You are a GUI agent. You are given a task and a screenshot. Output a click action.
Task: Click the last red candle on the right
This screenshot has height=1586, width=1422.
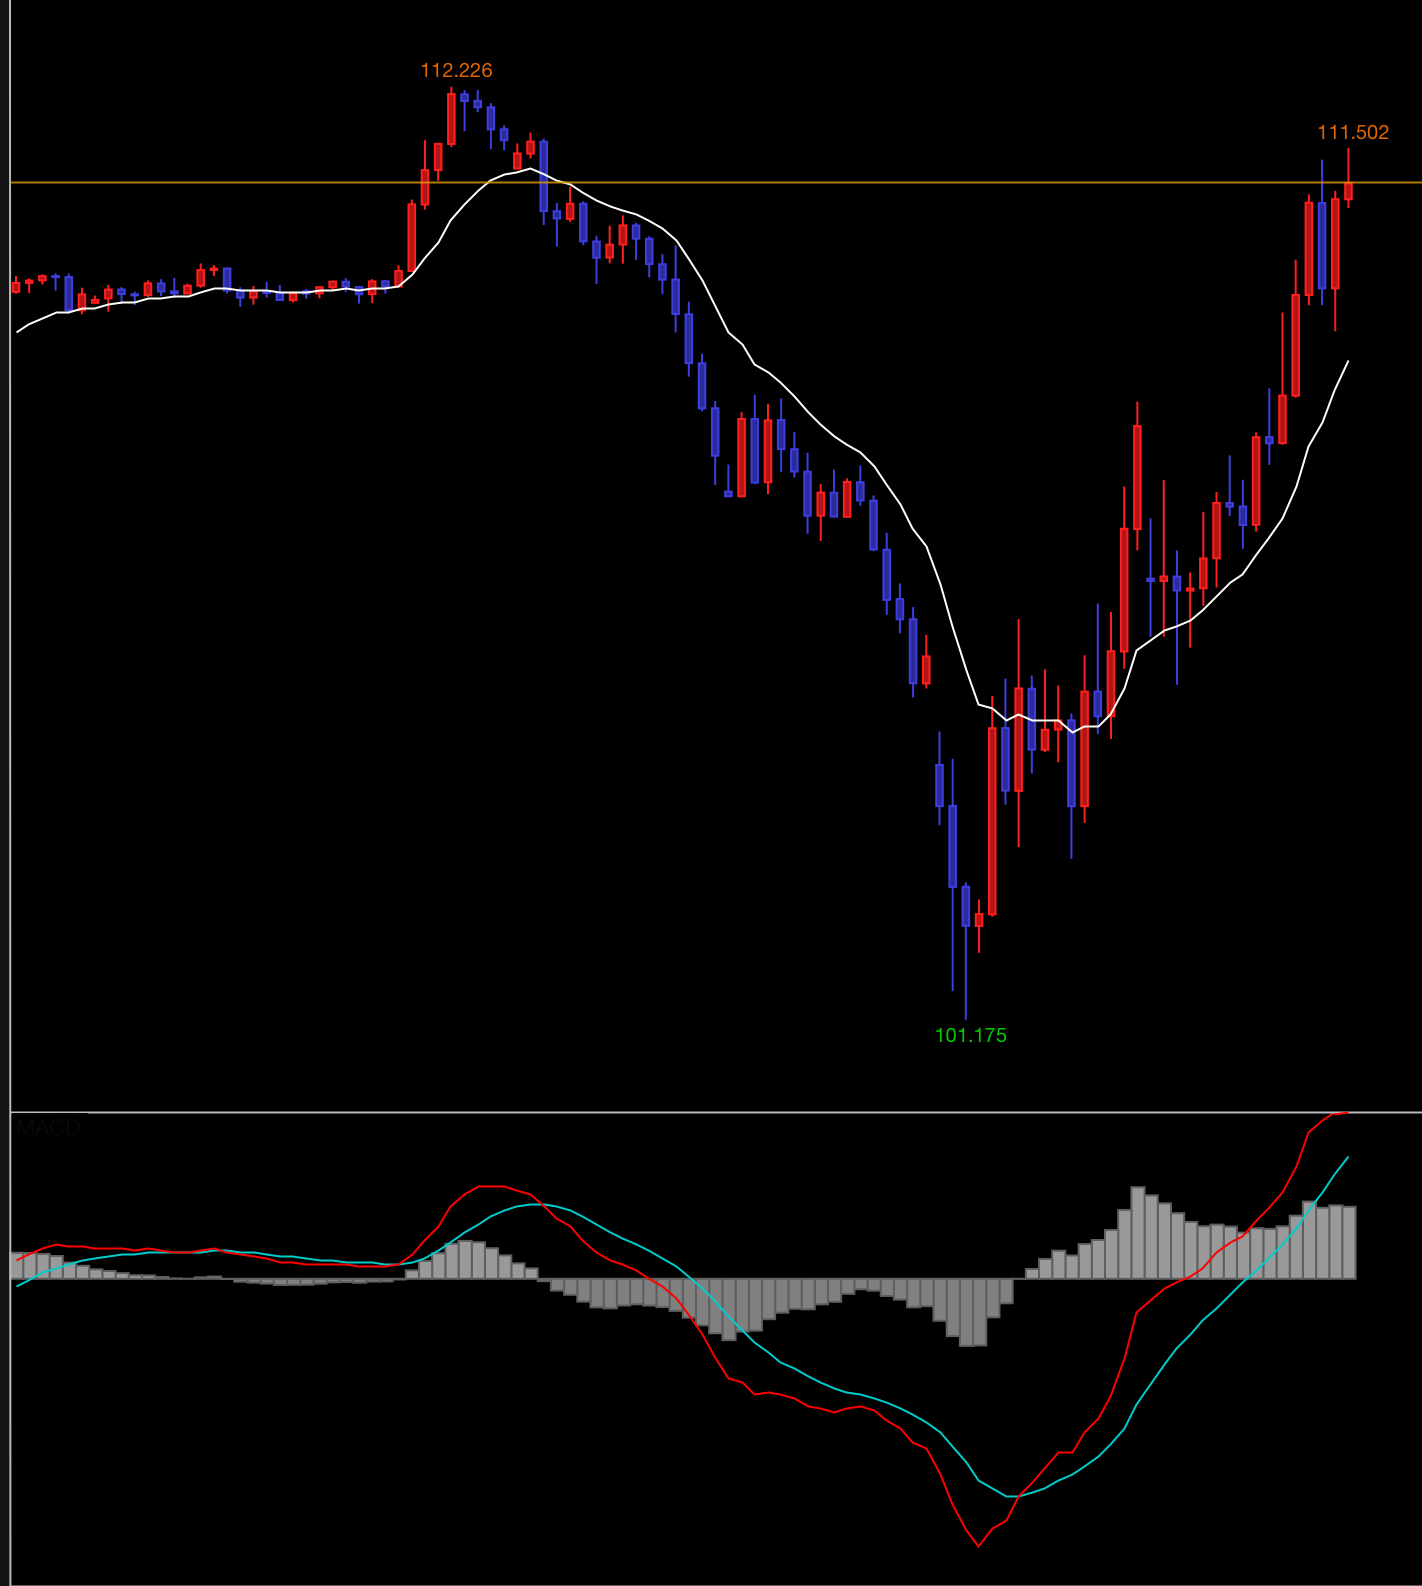pos(1348,190)
